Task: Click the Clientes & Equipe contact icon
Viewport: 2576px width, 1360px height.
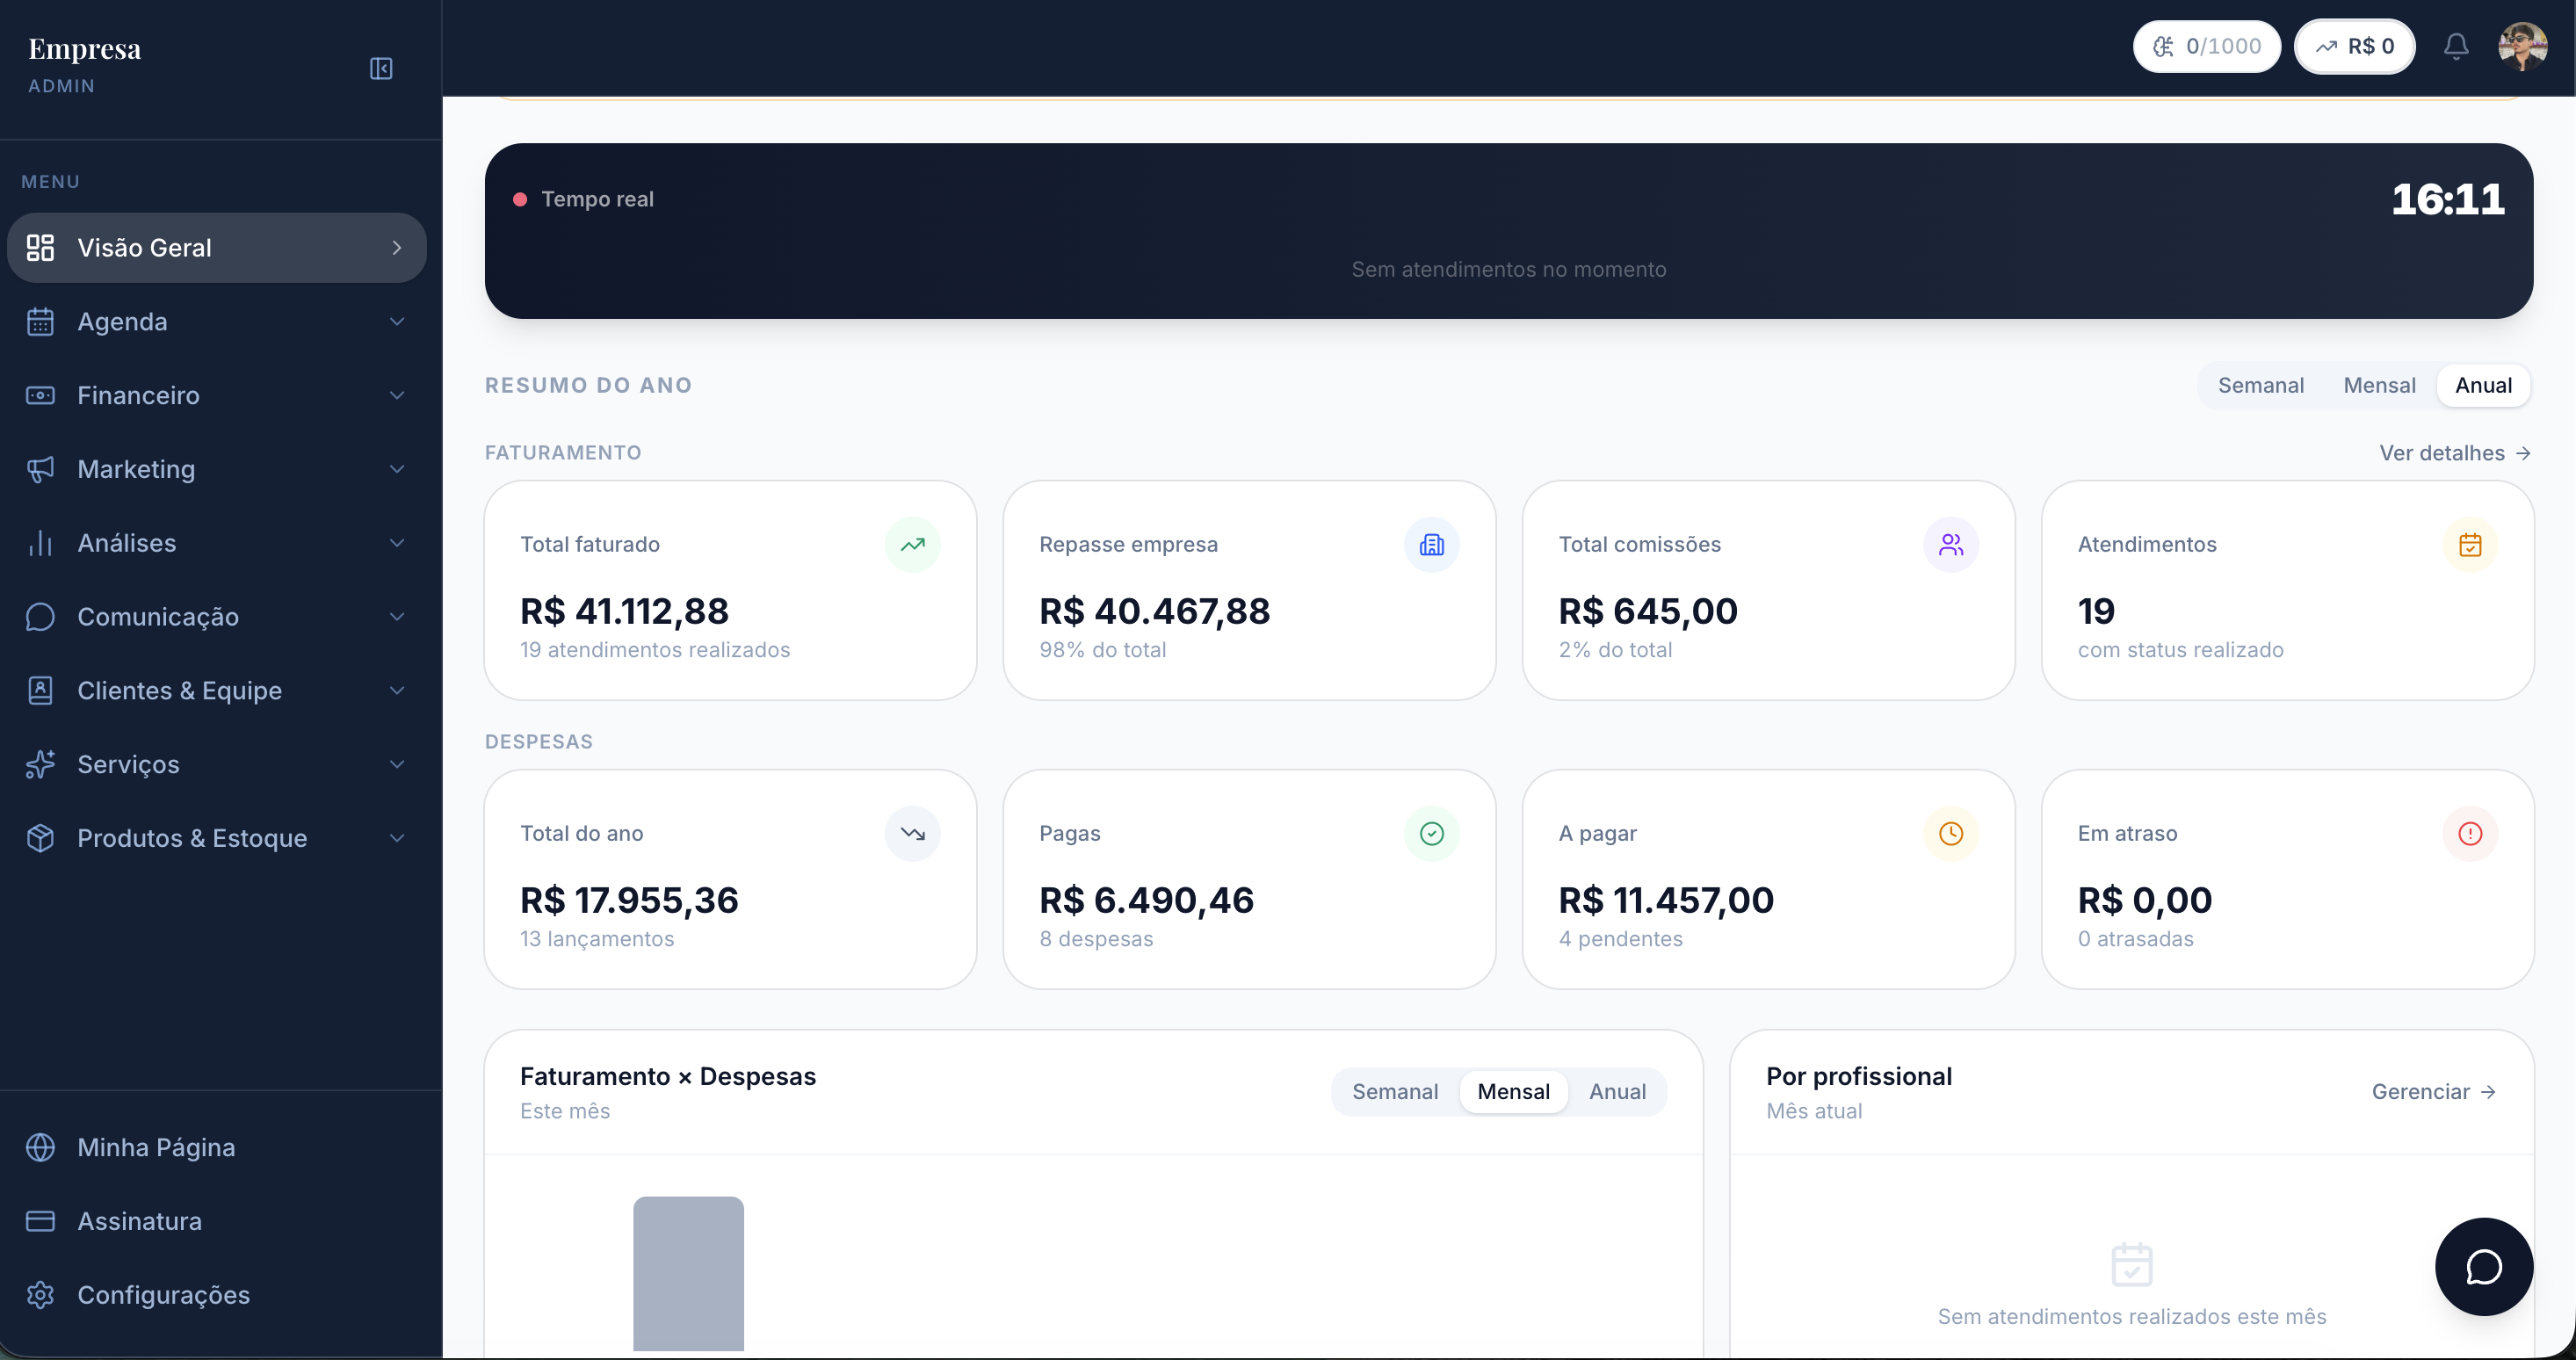Action: pyautogui.click(x=40, y=690)
